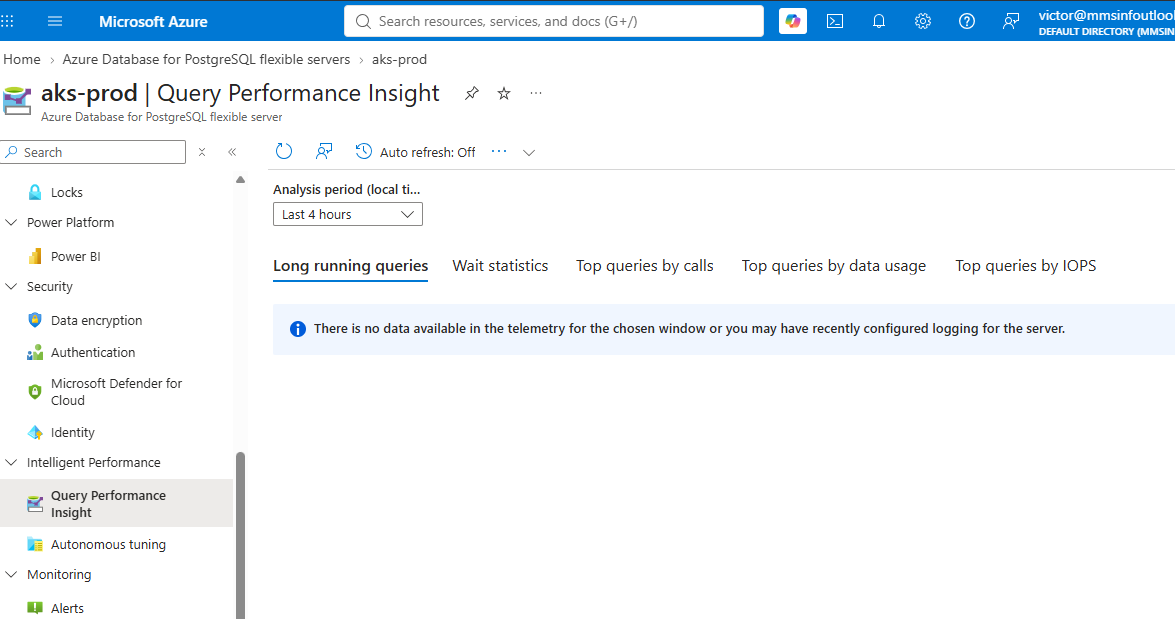Collapse the left navigation menu
The width and height of the screenshot is (1175, 619).
click(x=232, y=152)
